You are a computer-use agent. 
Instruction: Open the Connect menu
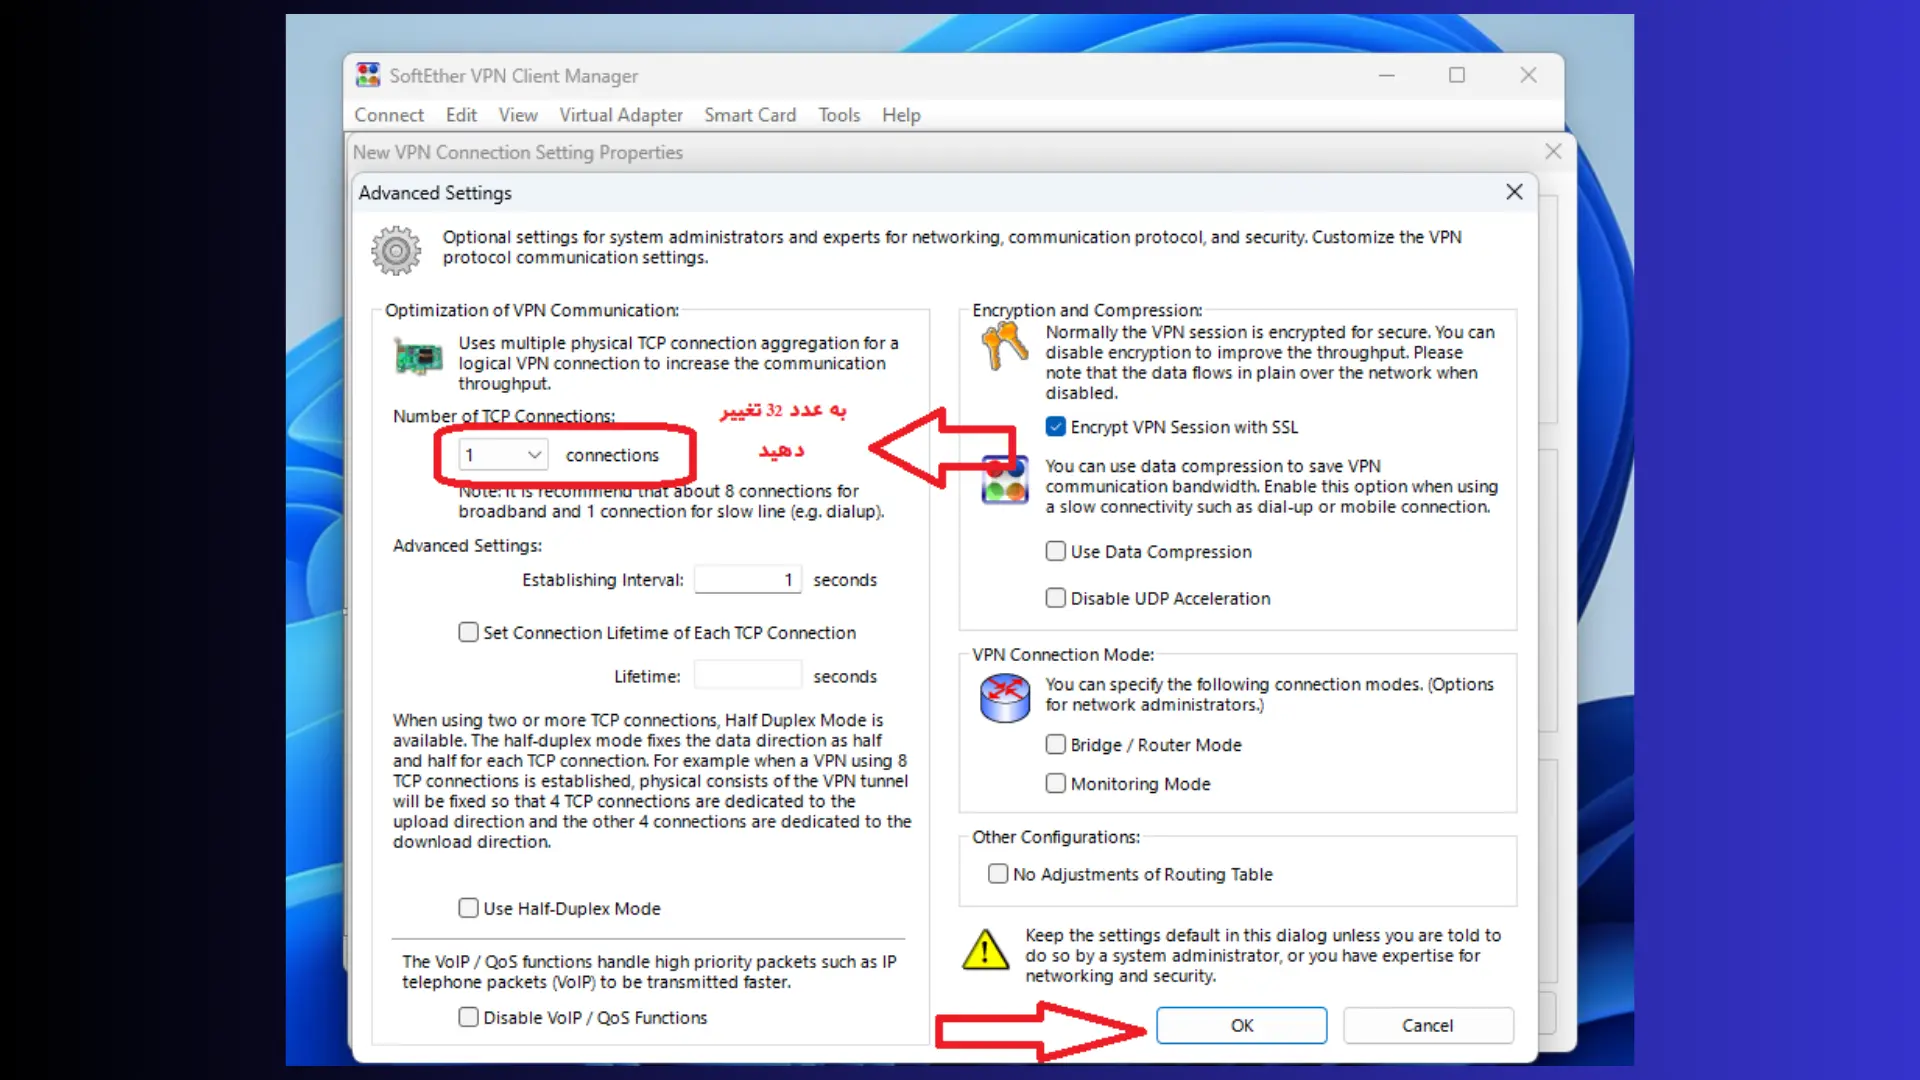(389, 115)
